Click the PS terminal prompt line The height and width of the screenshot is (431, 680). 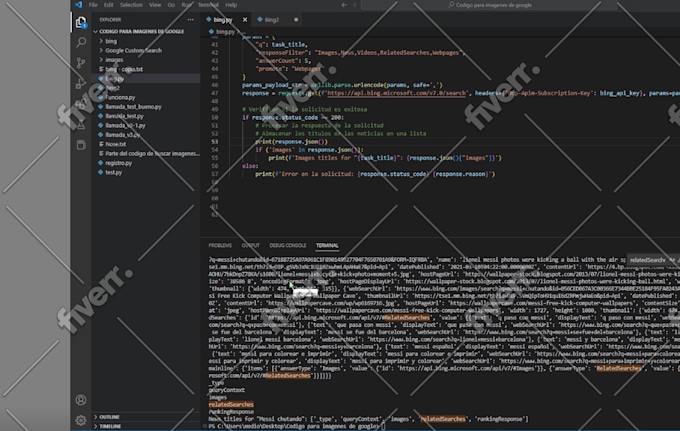coord(297,426)
